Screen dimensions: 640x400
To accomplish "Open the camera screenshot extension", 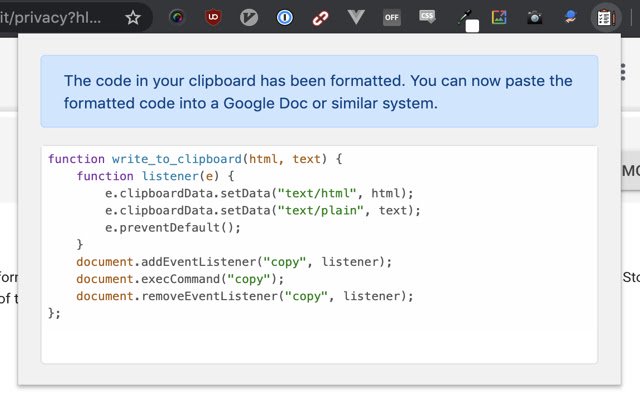I will [x=534, y=18].
